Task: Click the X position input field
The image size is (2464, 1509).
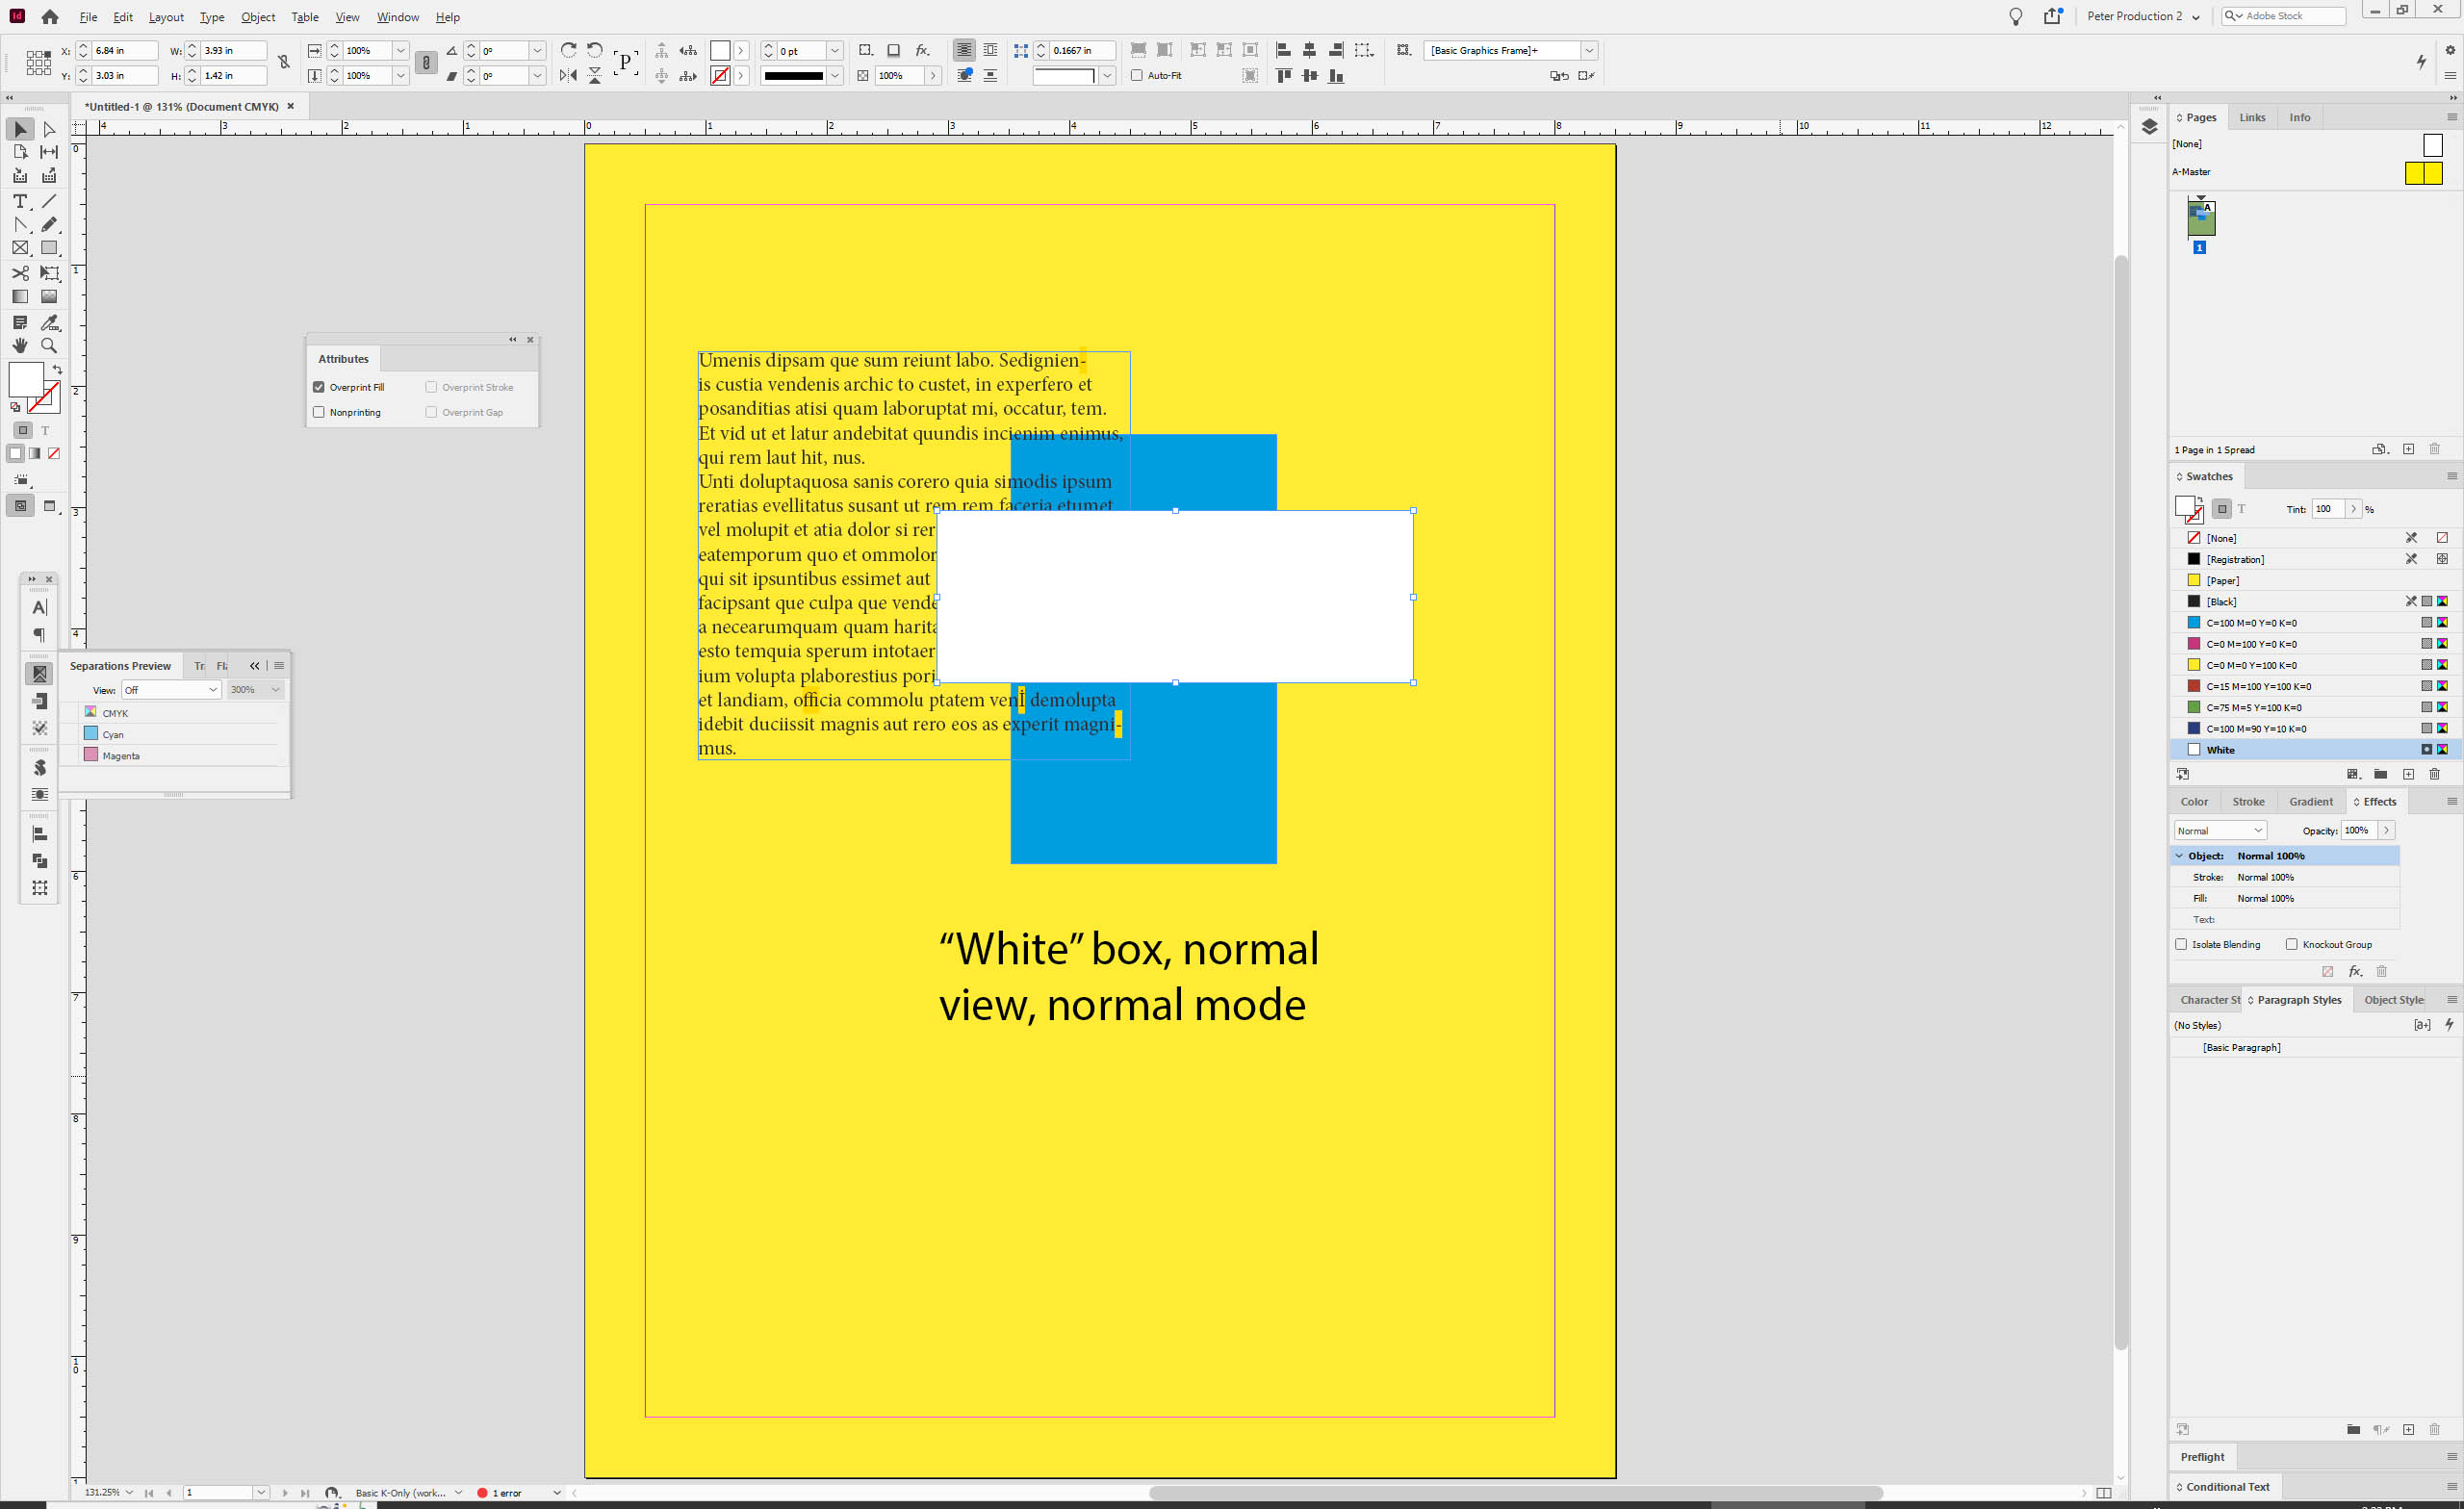Action: coord(124,50)
